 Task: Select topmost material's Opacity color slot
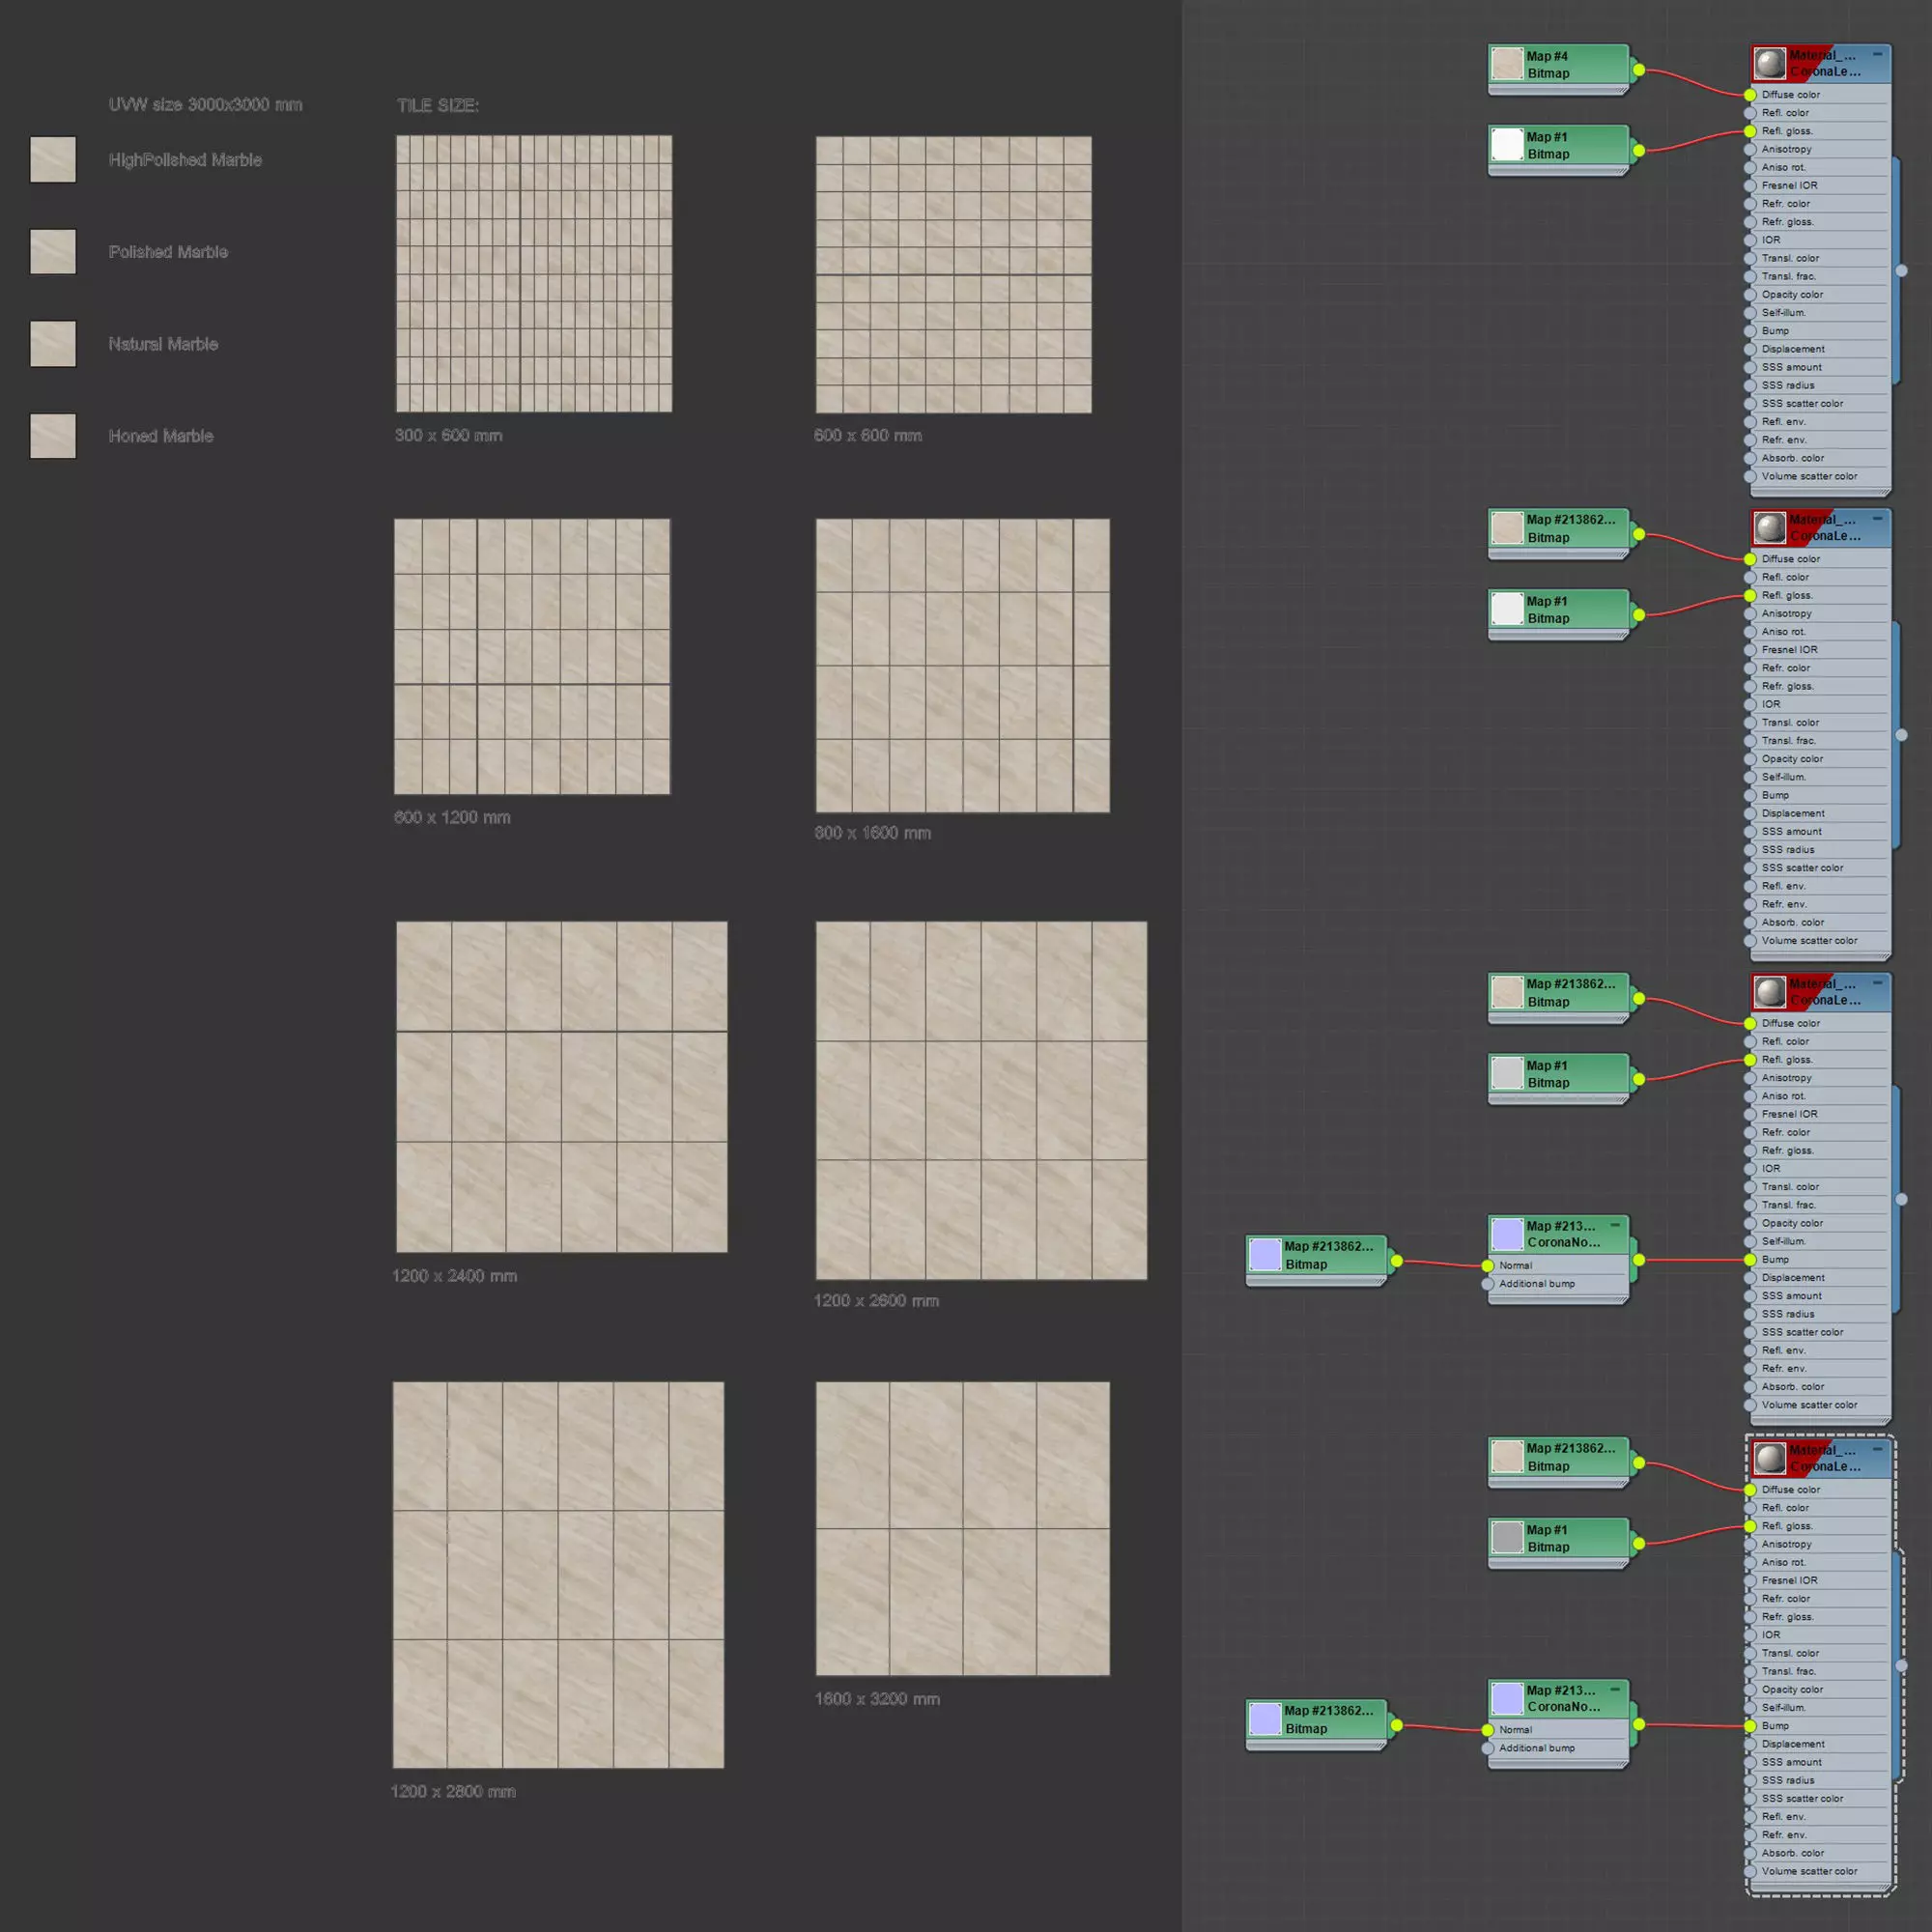point(1792,295)
